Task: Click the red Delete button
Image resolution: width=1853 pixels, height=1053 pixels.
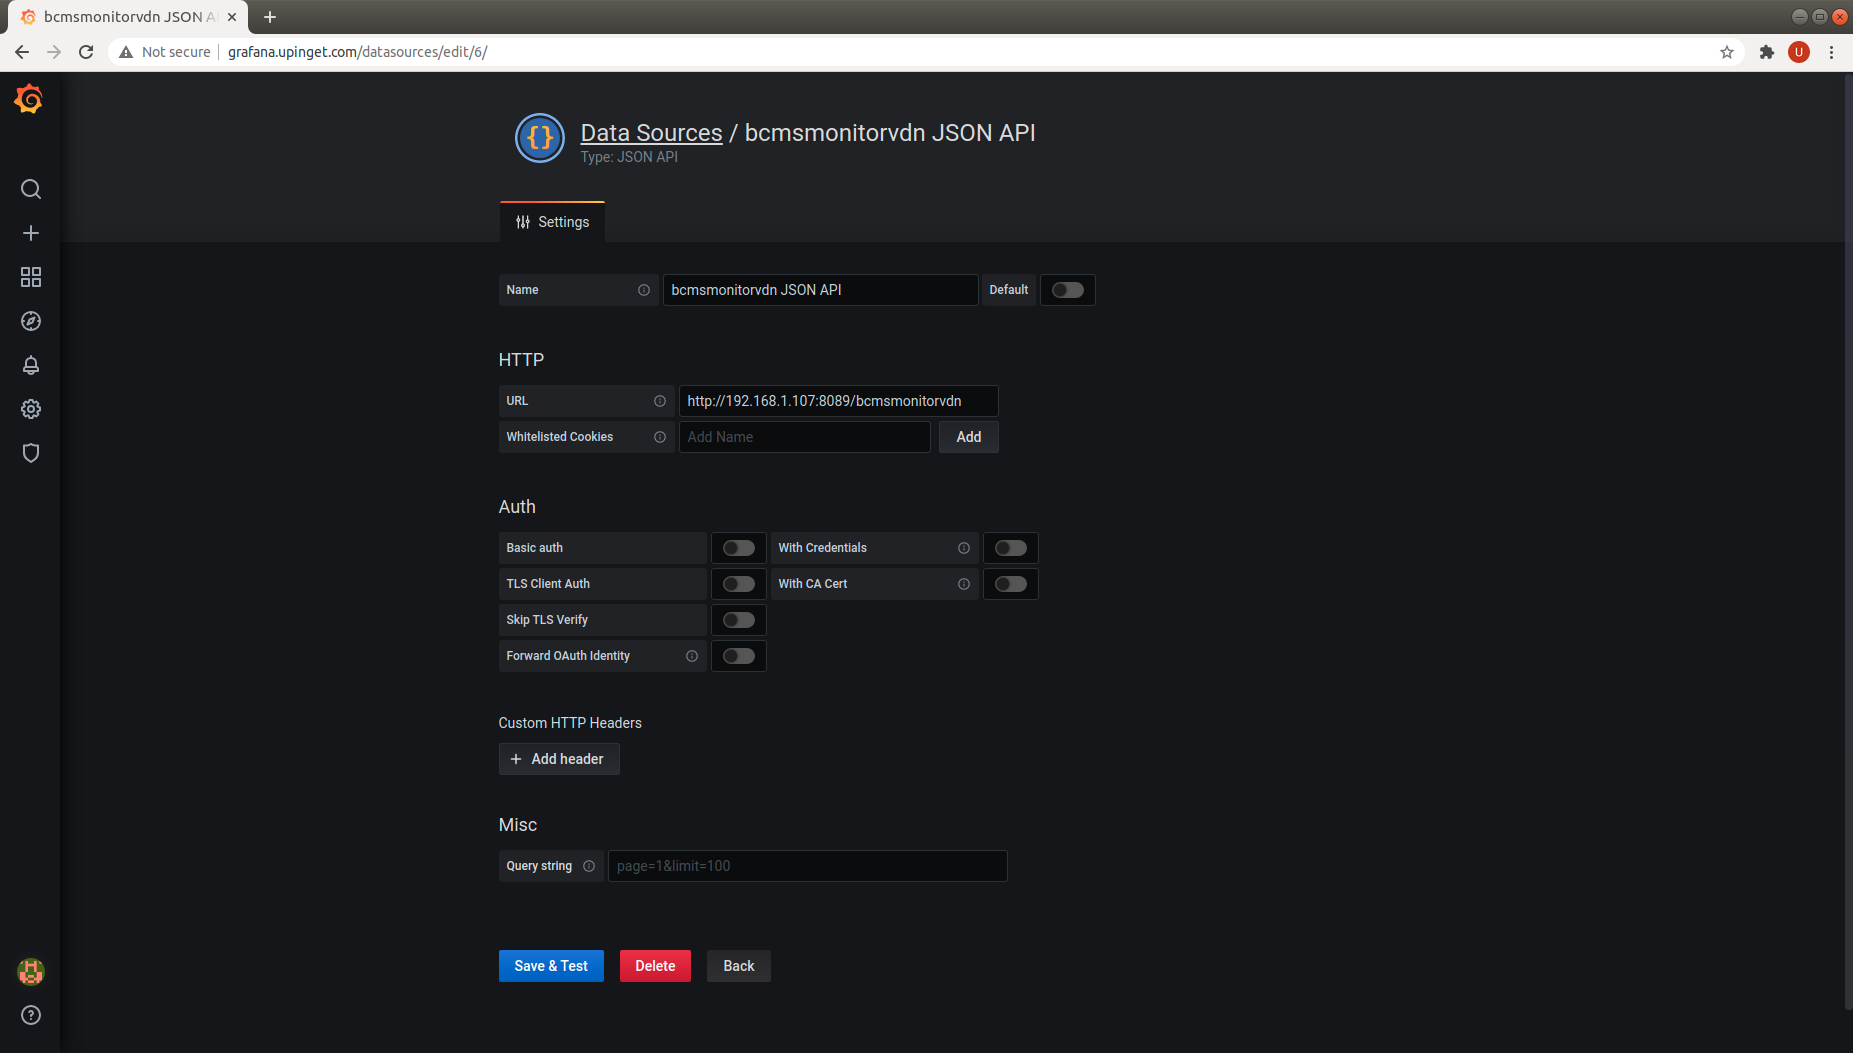Action: pyautogui.click(x=655, y=966)
